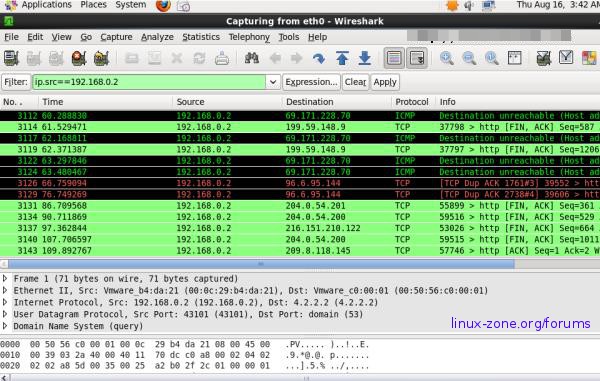Image resolution: width=600 pixels, height=381 pixels.
Task: Open the filter history dropdown arrow
Action: [273, 82]
